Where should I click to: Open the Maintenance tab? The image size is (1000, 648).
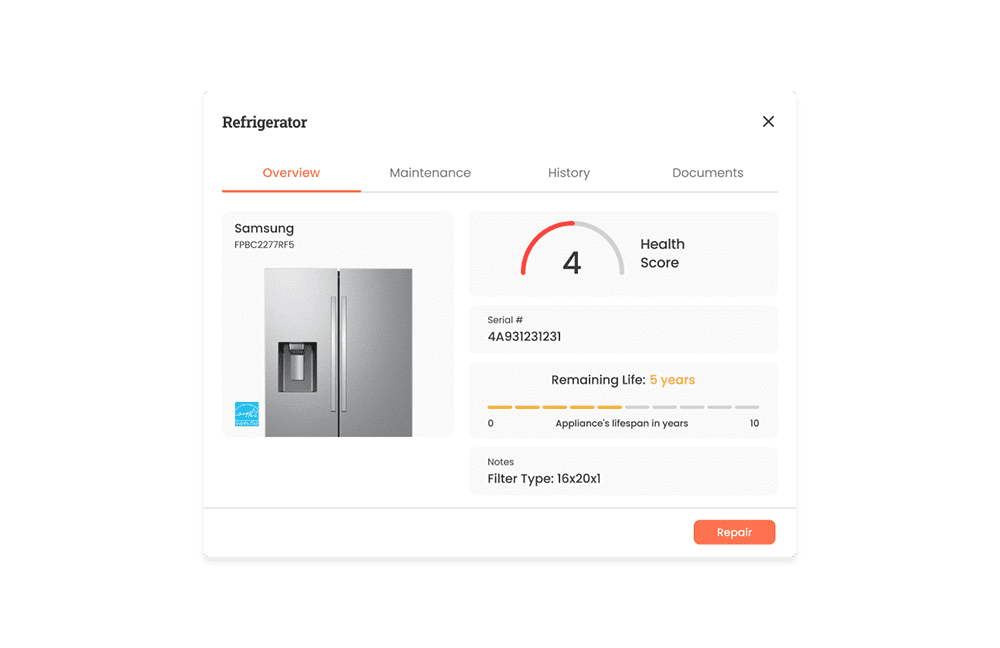(x=430, y=173)
